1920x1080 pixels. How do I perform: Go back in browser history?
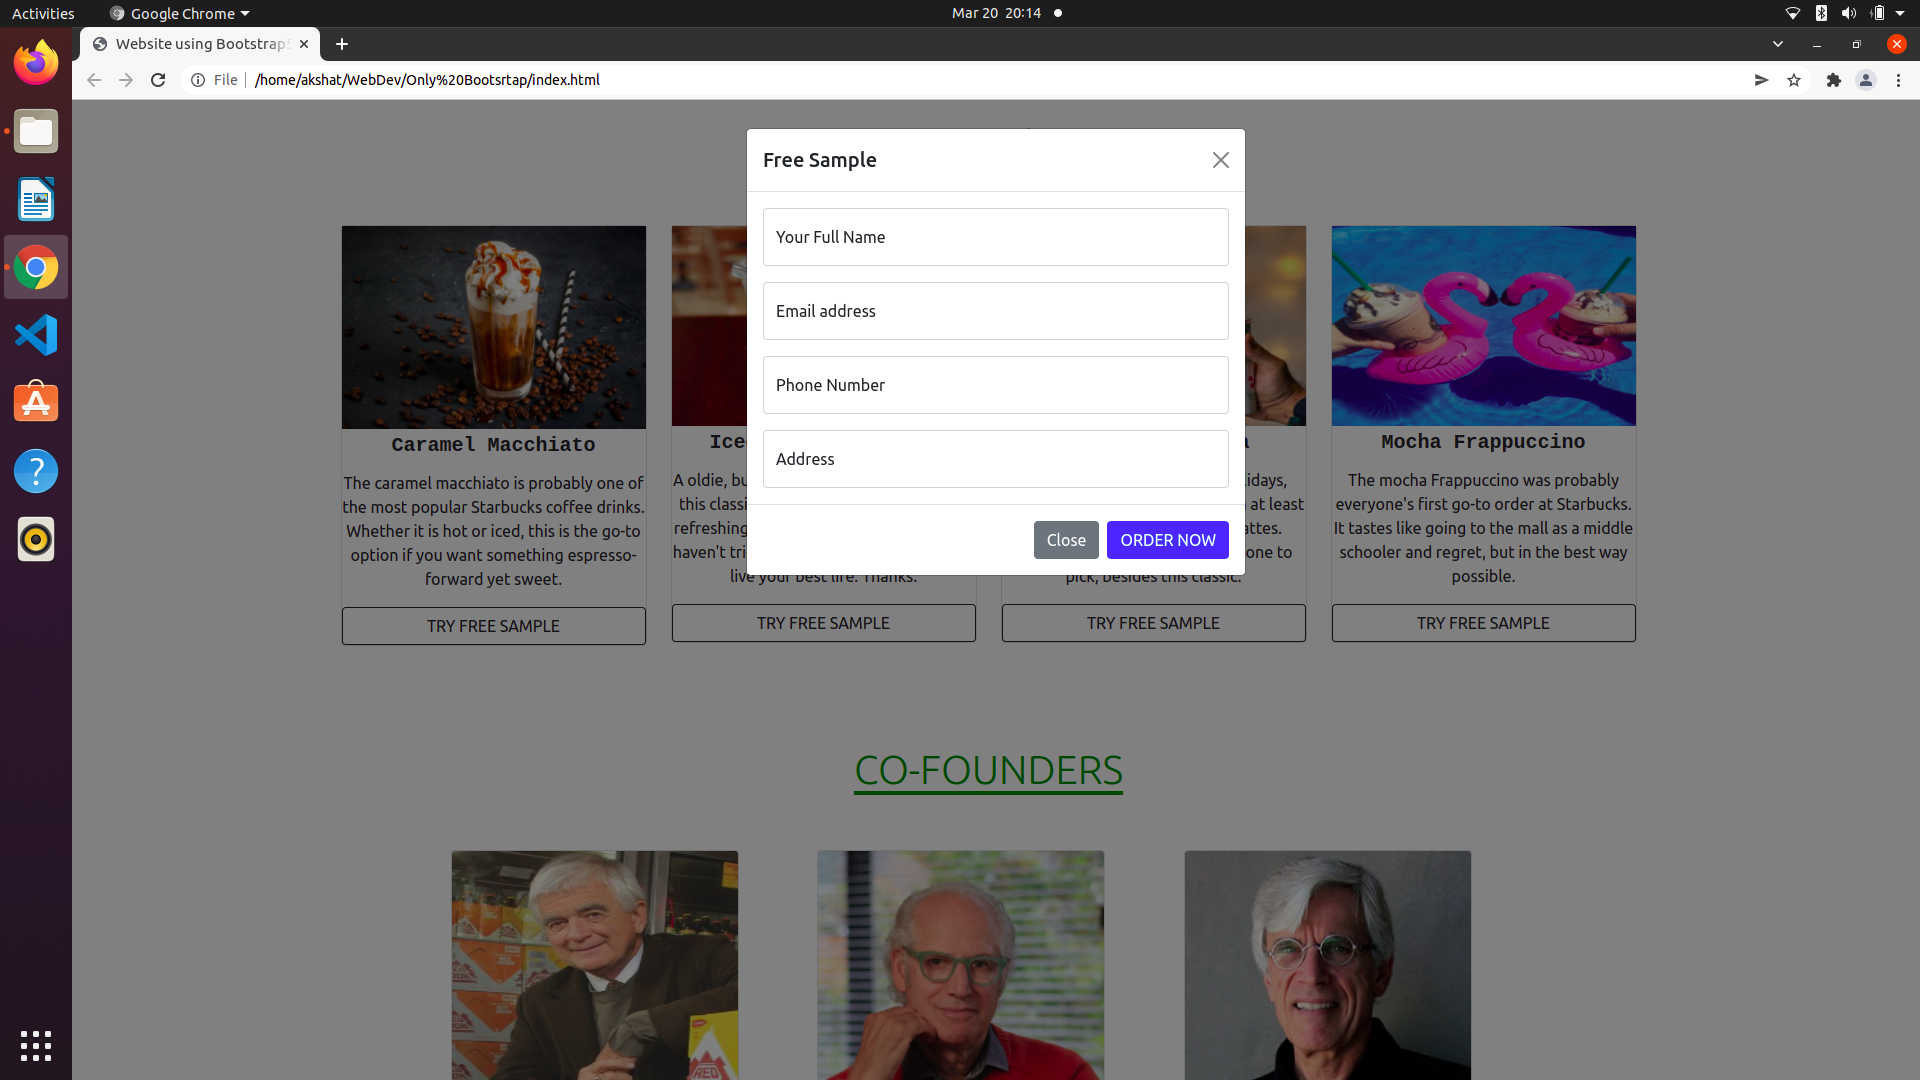coord(94,80)
